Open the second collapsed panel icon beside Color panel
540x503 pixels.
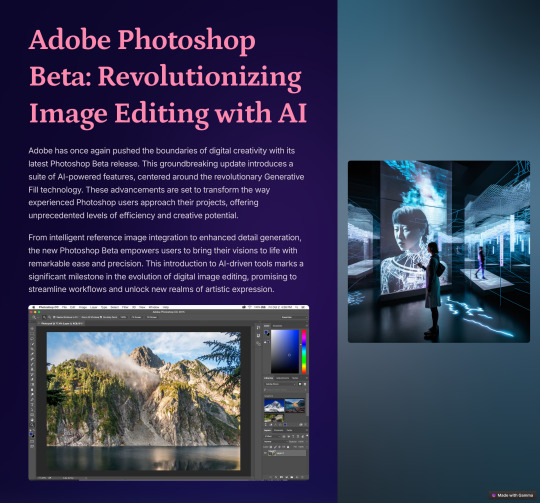(258, 335)
